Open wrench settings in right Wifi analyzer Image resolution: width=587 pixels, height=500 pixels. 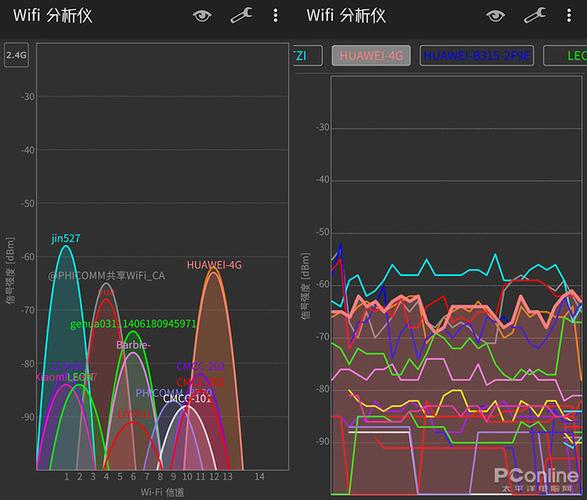(x=535, y=16)
